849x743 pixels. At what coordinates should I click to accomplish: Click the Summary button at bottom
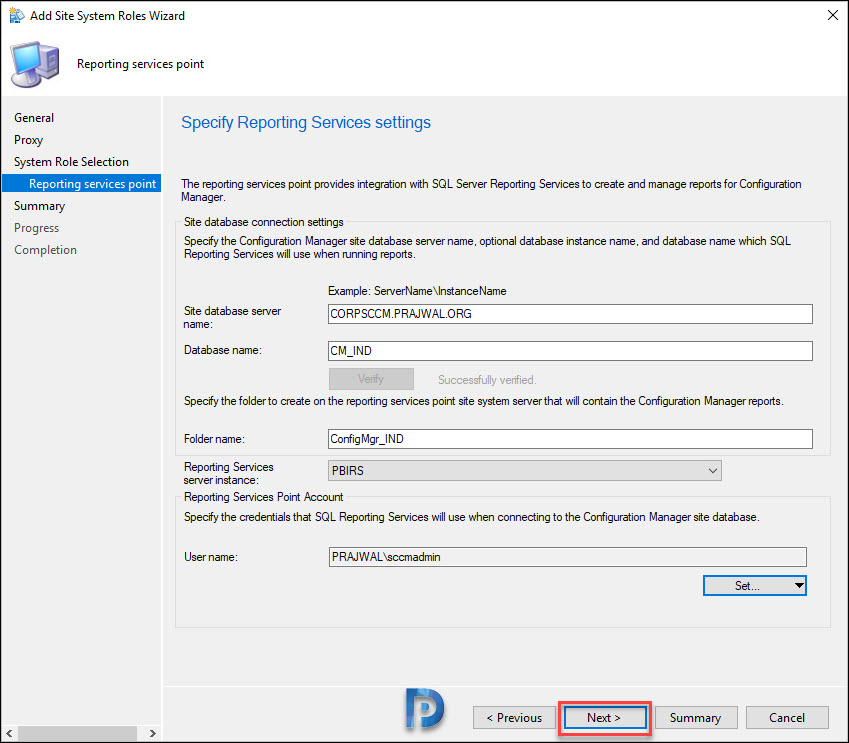696,718
